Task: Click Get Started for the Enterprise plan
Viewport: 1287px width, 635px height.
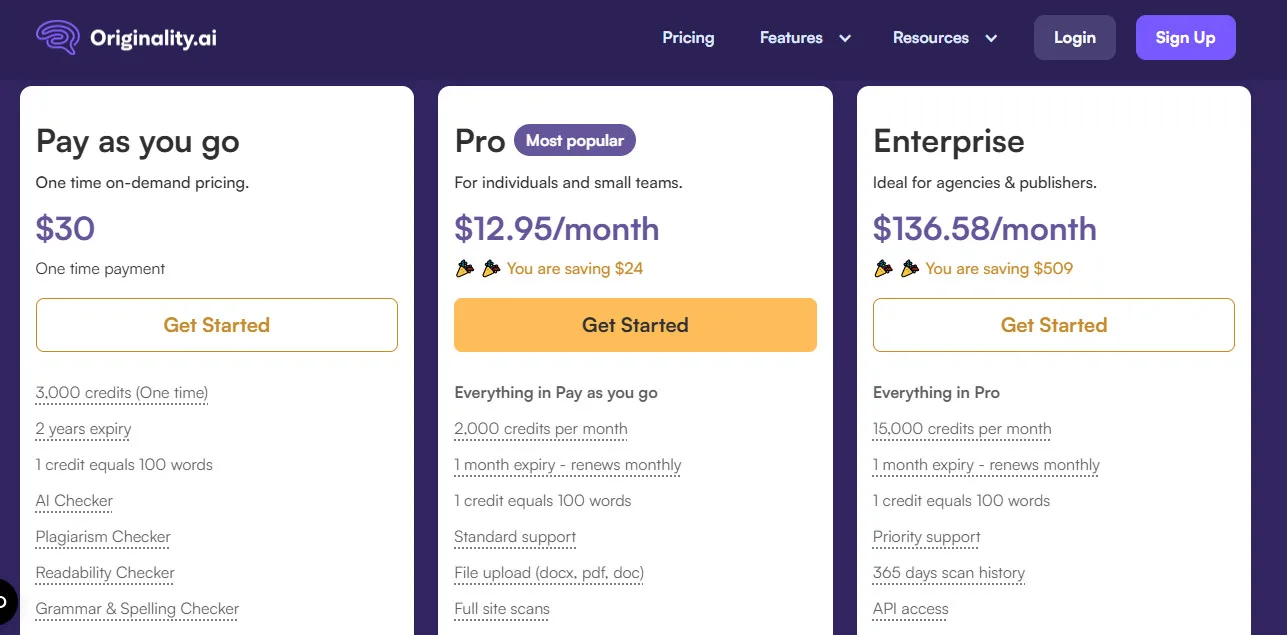Action: (1053, 325)
